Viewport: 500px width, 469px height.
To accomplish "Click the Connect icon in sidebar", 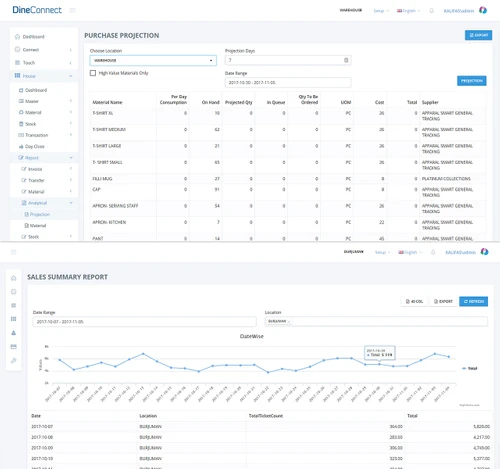I will click(x=17, y=49).
